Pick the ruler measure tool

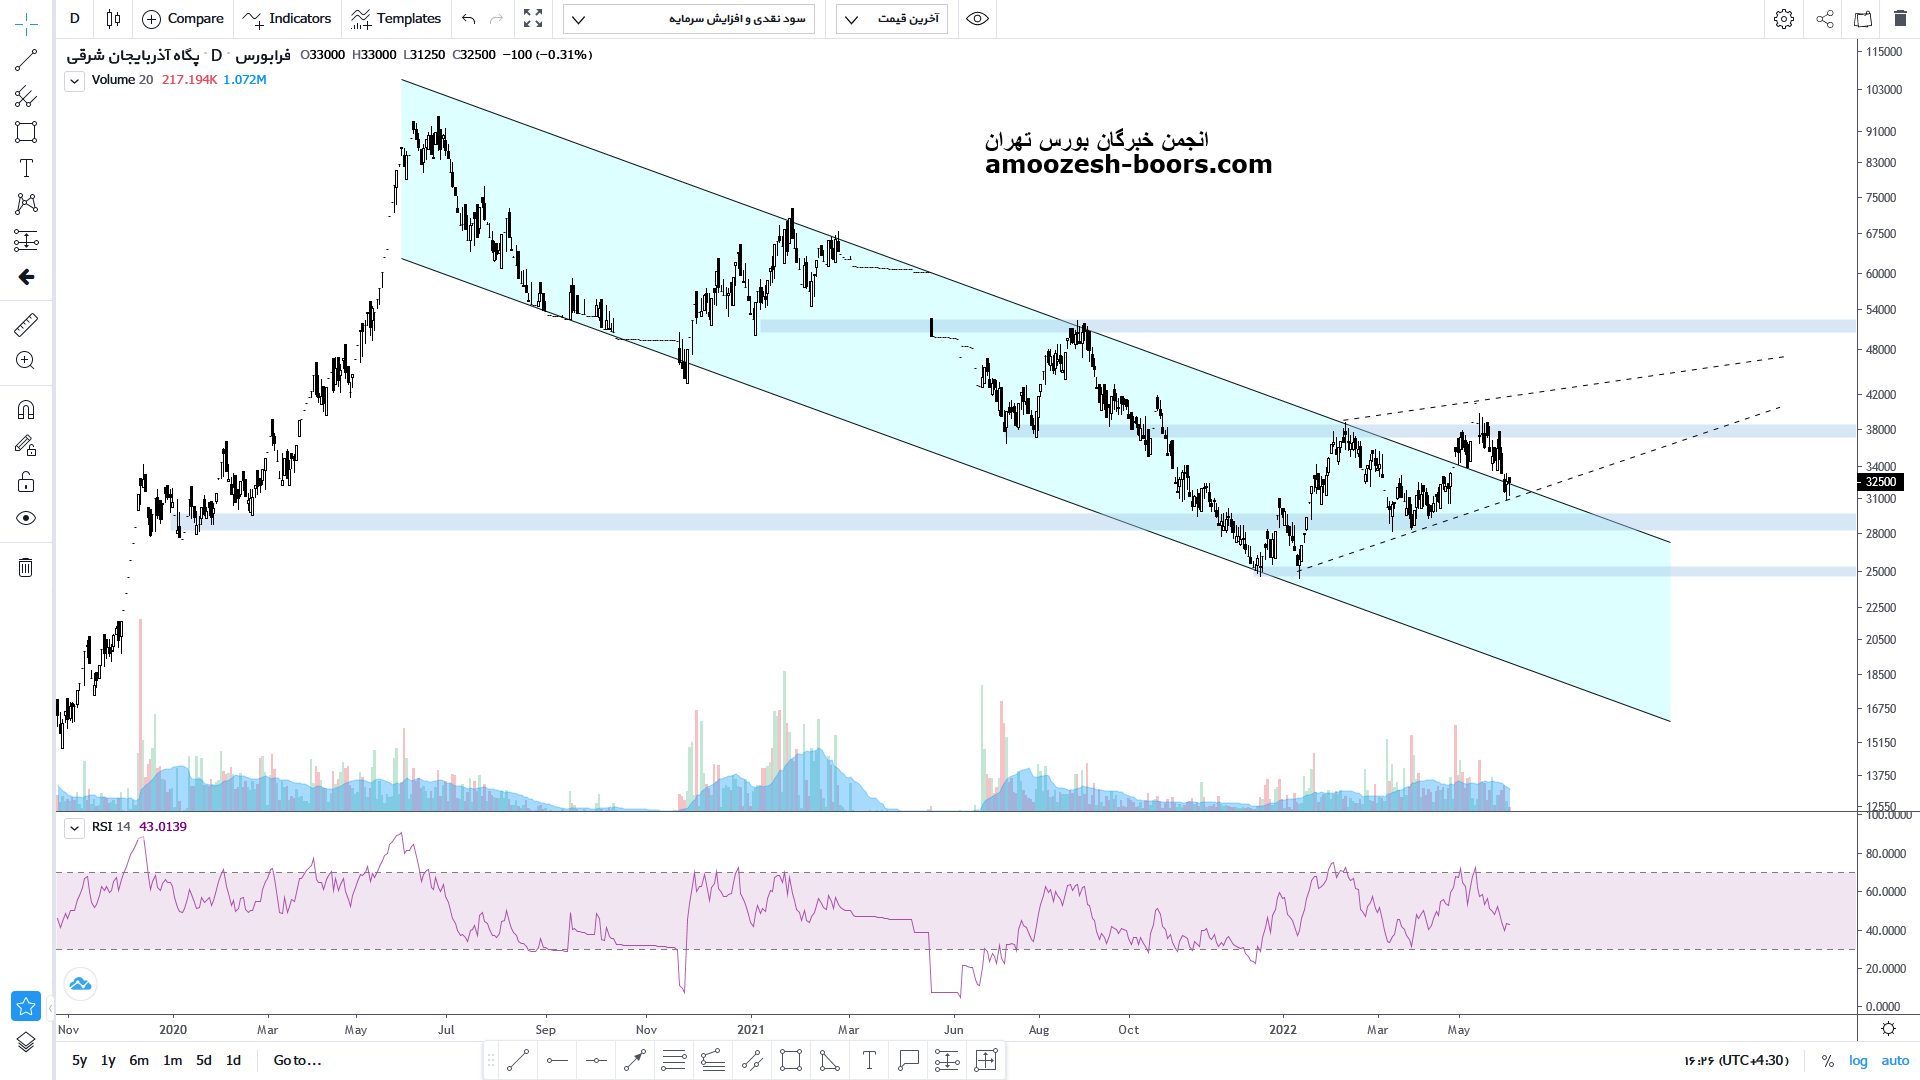[x=26, y=325]
